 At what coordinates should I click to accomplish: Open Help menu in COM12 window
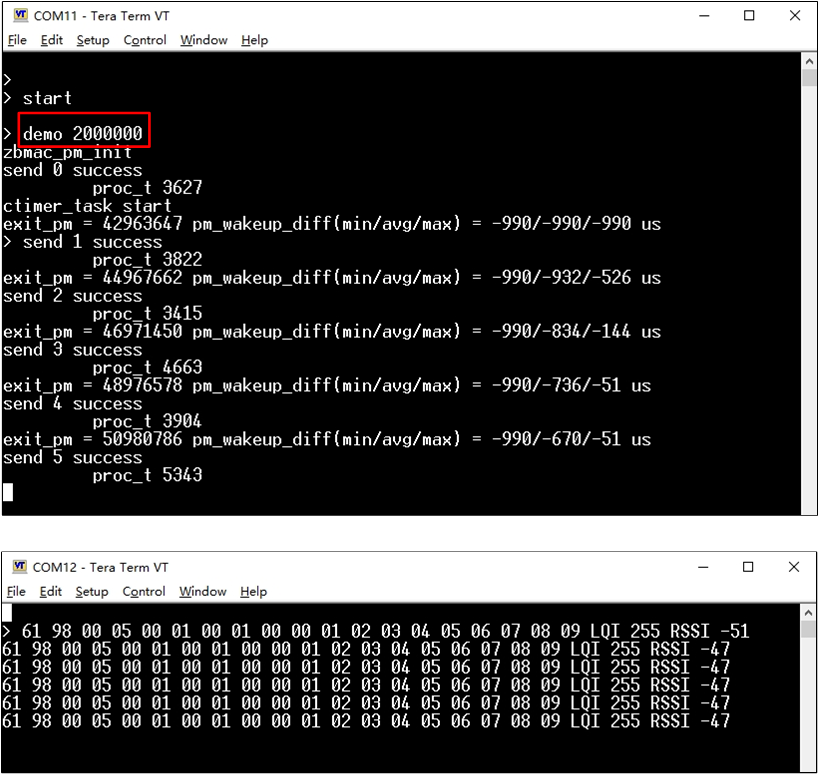pos(253,591)
